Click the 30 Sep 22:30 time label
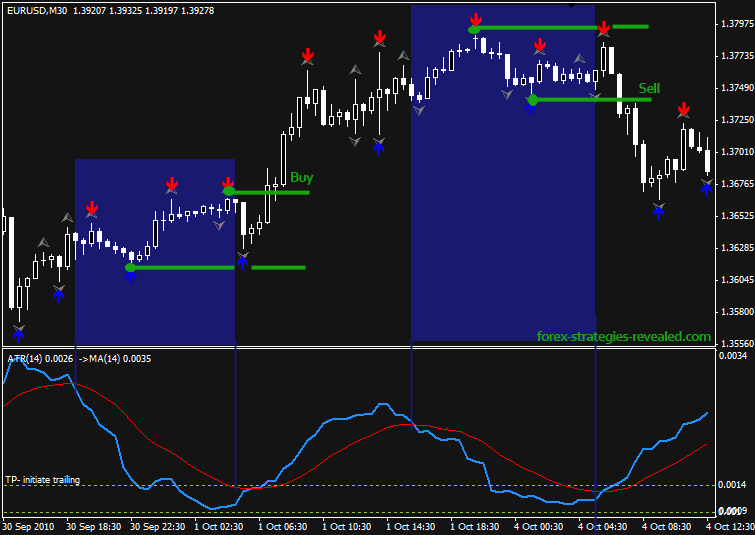Viewport: 755px width, 535px height. click(x=157, y=526)
